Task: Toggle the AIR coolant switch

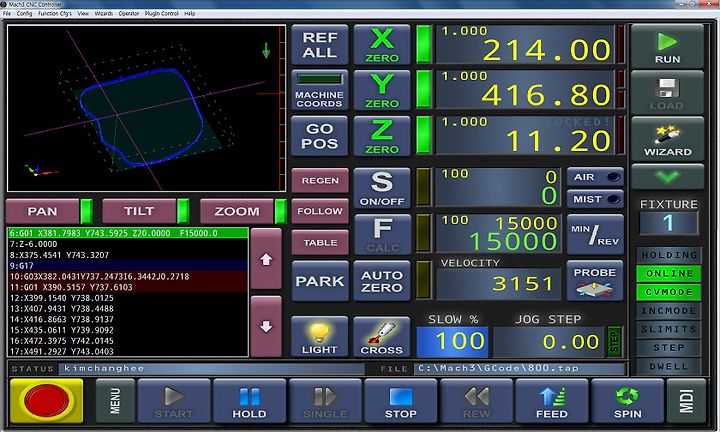Action: [x=595, y=177]
